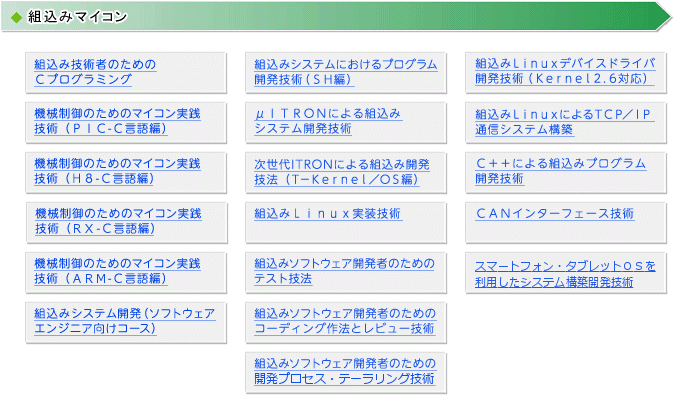
Task: Open 組込みシステムにおけるプログラム開発技術（SH編） link
Action: [x=346, y=72]
